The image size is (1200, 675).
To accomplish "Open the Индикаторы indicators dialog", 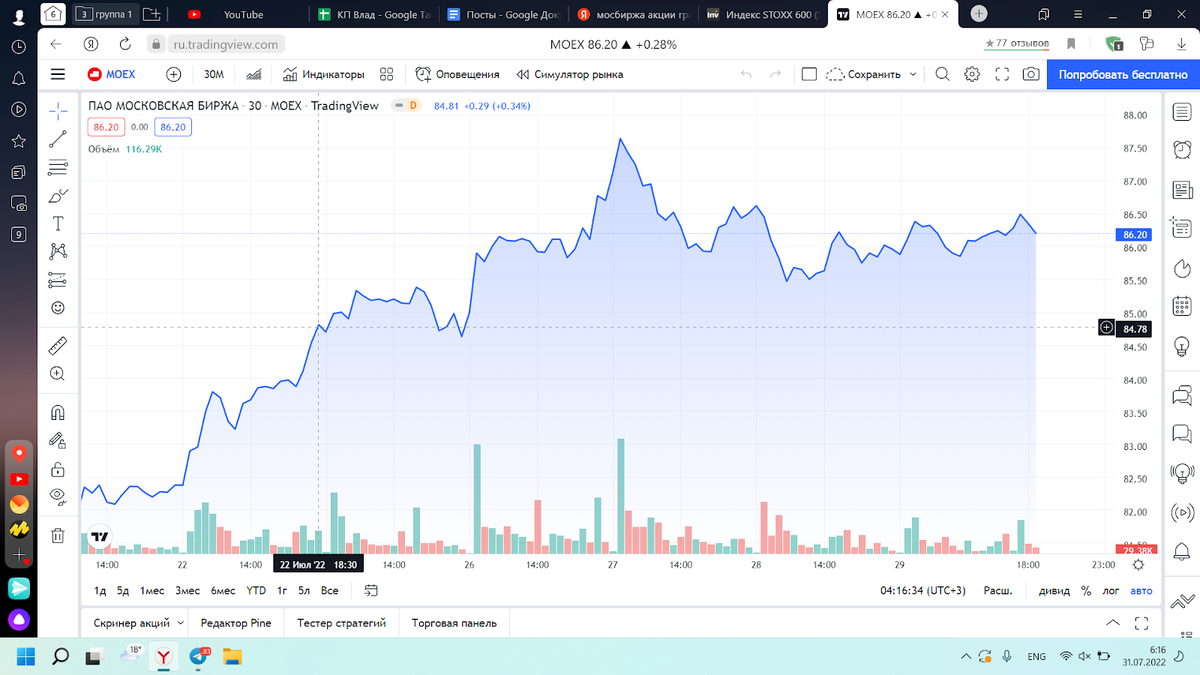I will [x=323, y=74].
